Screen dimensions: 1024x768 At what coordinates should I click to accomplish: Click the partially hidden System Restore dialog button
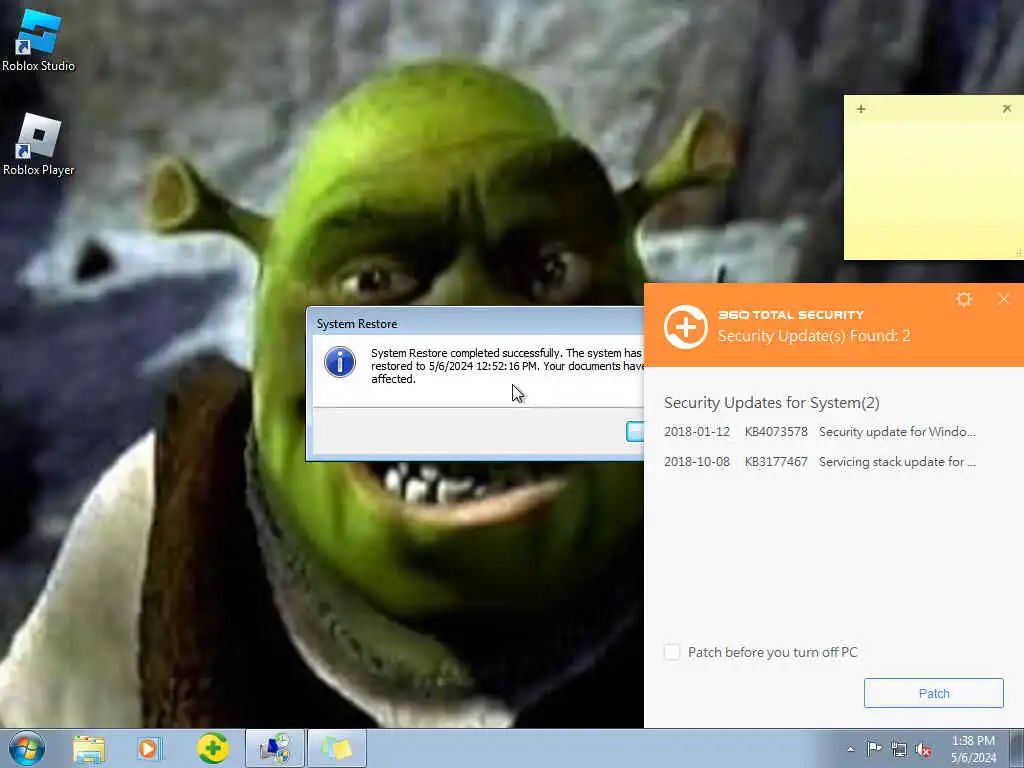(x=635, y=431)
